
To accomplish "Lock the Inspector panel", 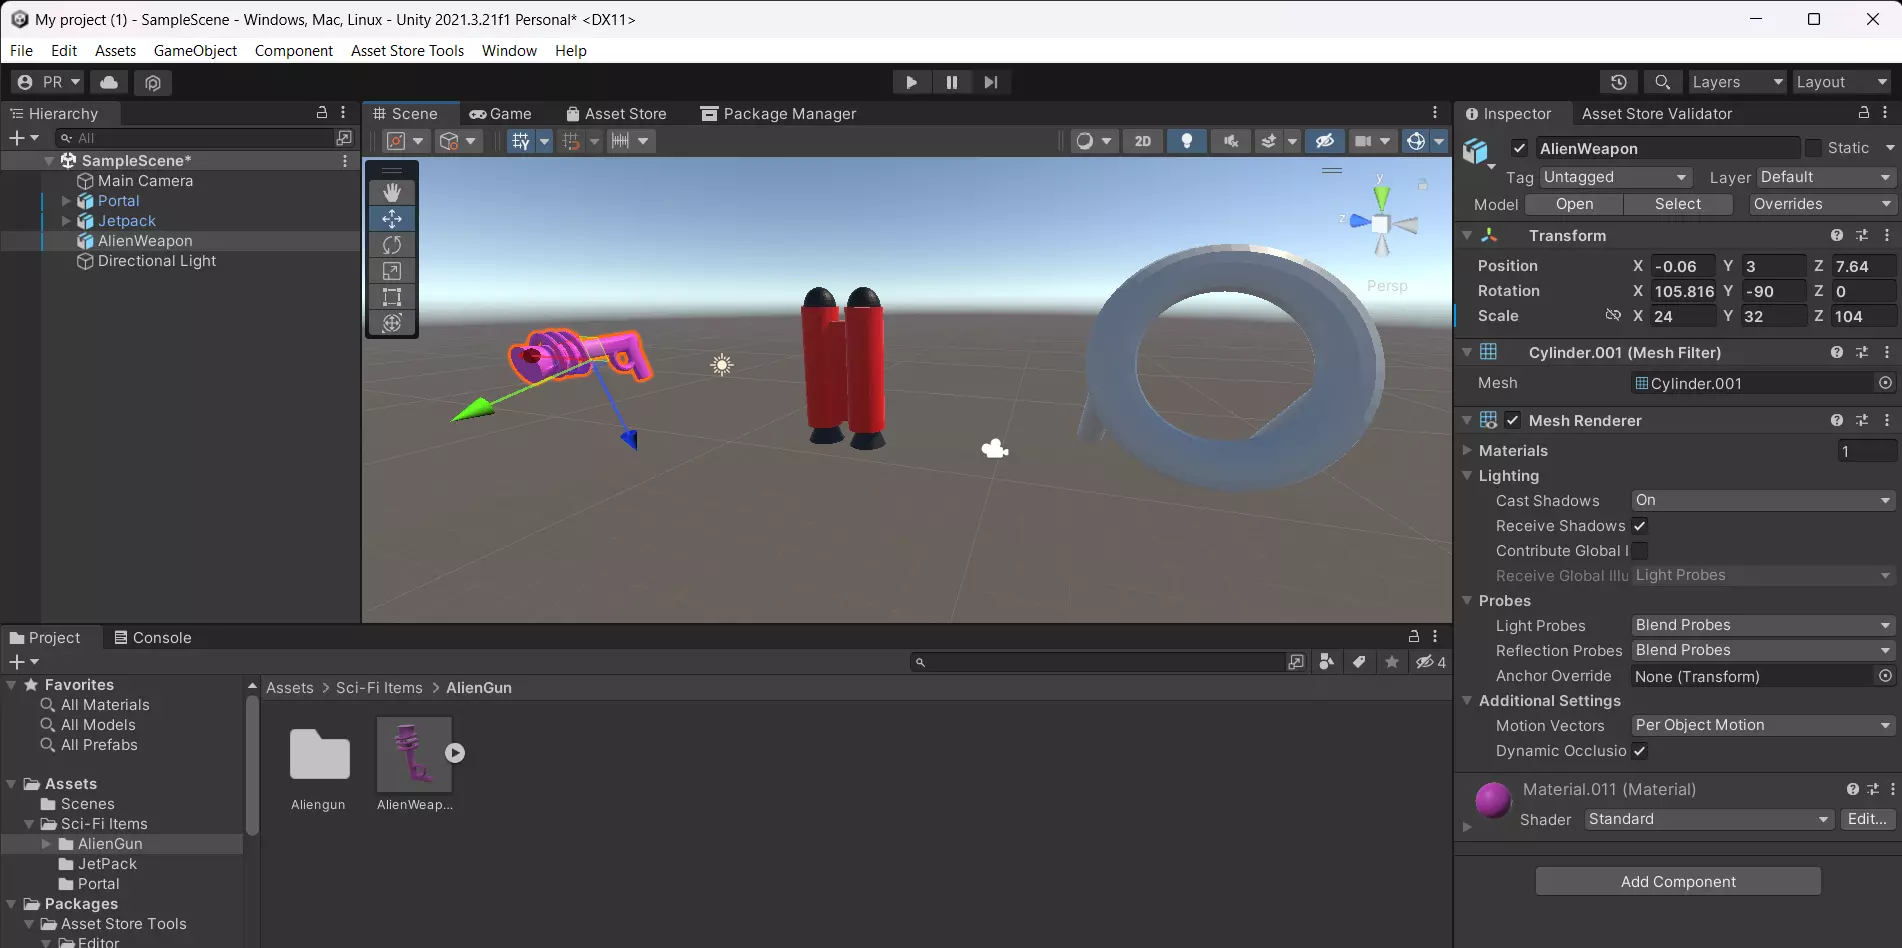I will [x=1863, y=113].
